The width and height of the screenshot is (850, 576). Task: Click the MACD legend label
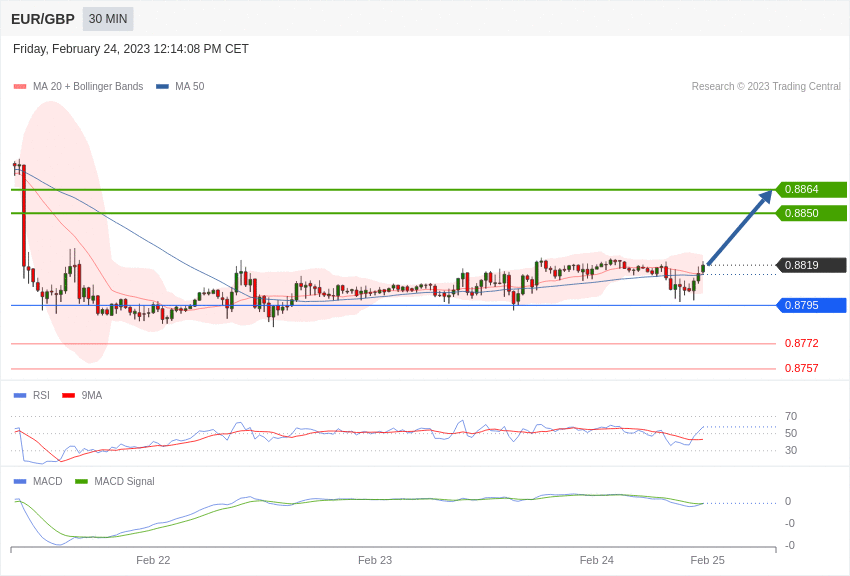coord(48,481)
